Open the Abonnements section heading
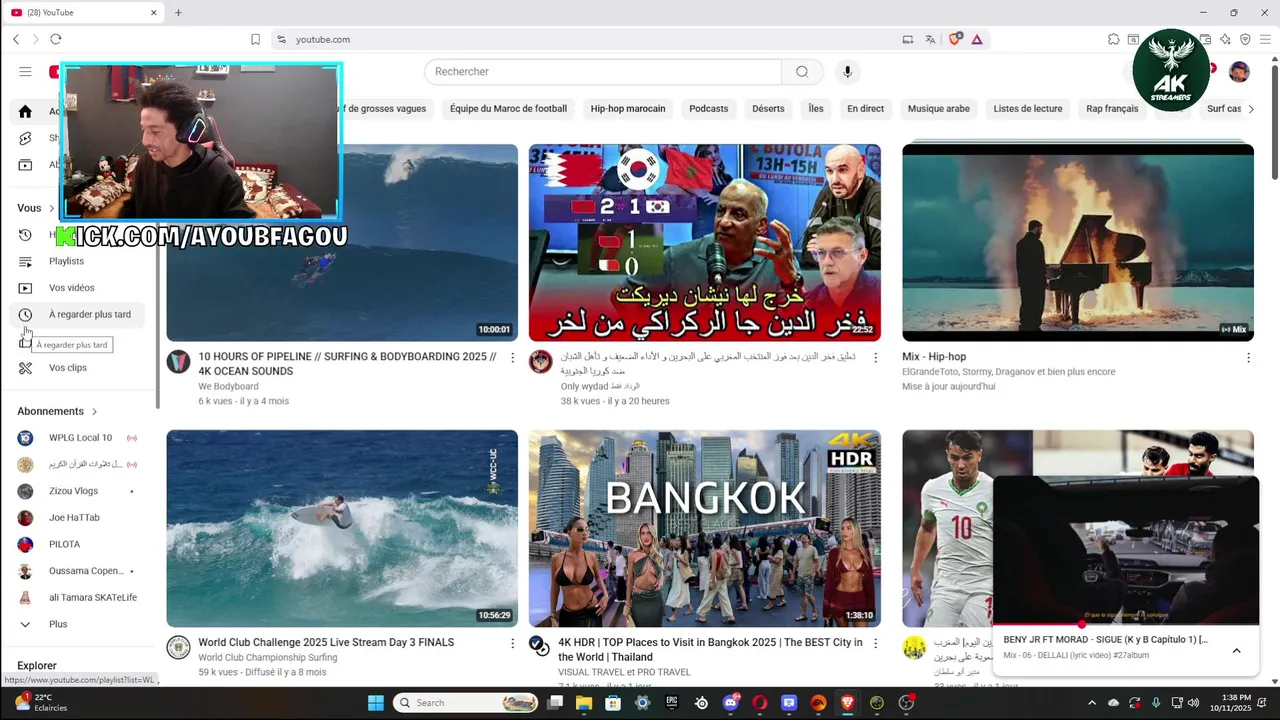This screenshot has width=1280, height=720. (x=57, y=411)
